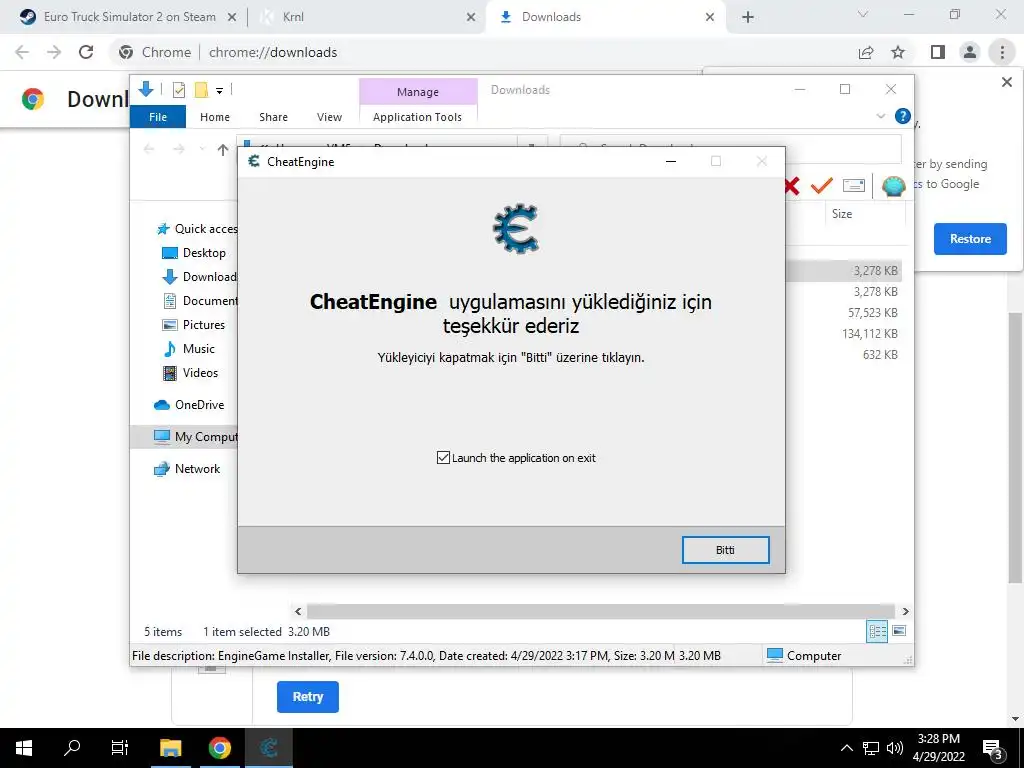Click the red X delete icon in Explorer
Screen dimensions: 1024x768
791,186
